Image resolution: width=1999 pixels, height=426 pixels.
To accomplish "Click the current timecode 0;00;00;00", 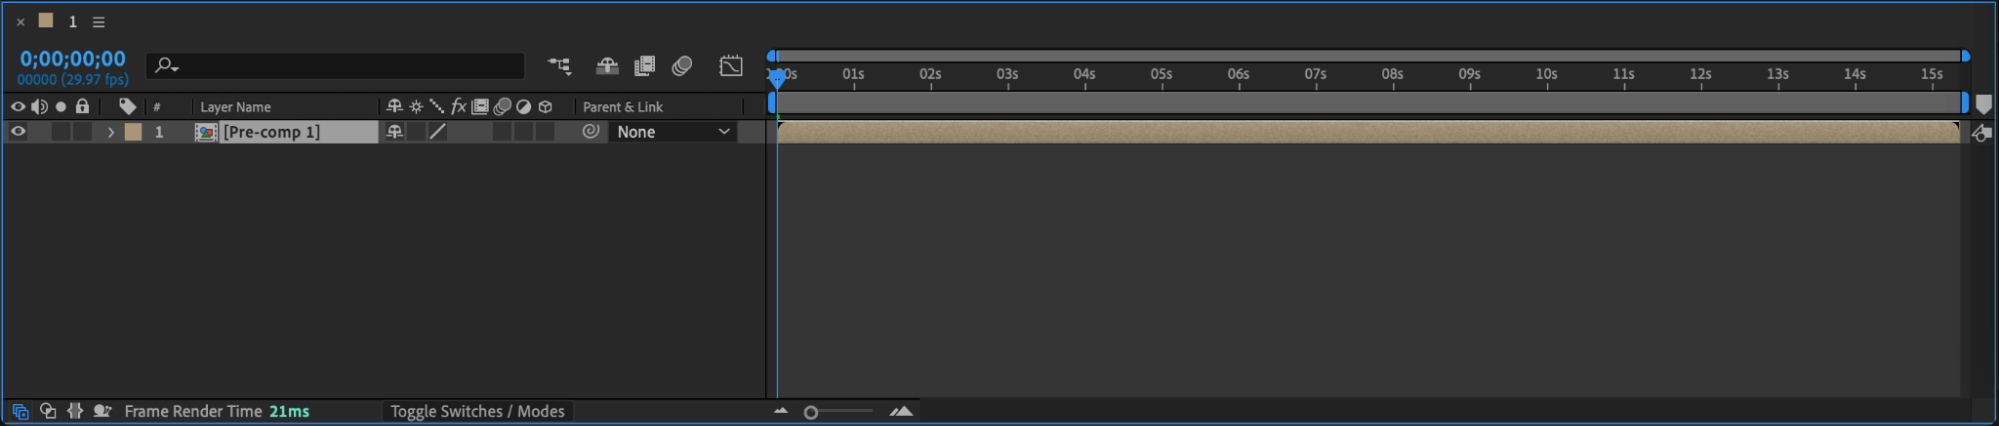I will tap(73, 59).
